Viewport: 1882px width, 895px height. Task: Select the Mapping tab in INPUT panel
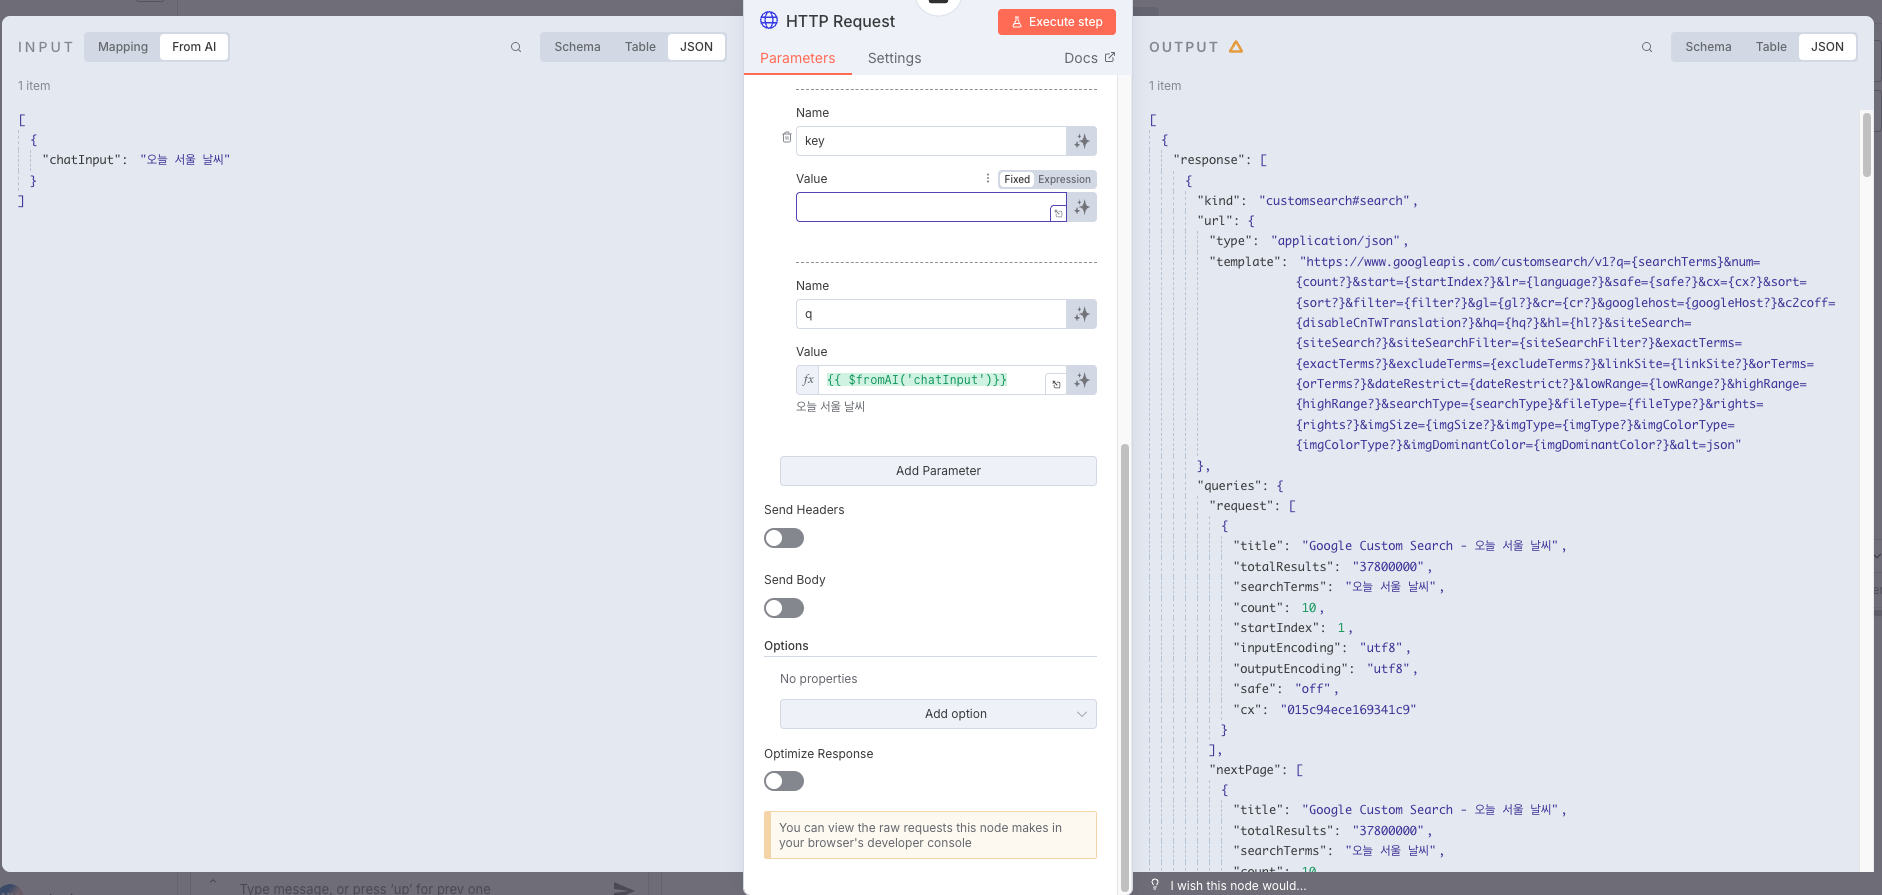click(x=123, y=47)
